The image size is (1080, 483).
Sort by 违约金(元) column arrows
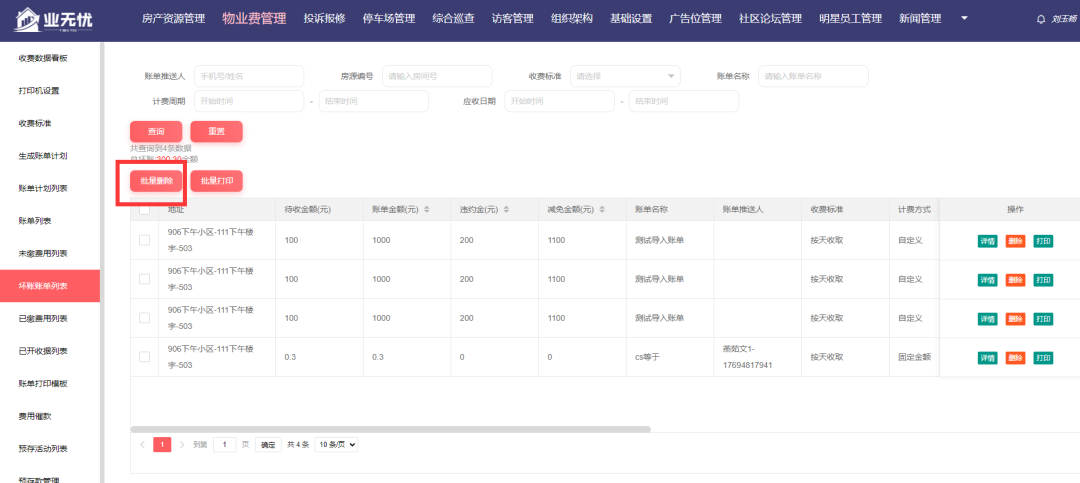pos(506,209)
